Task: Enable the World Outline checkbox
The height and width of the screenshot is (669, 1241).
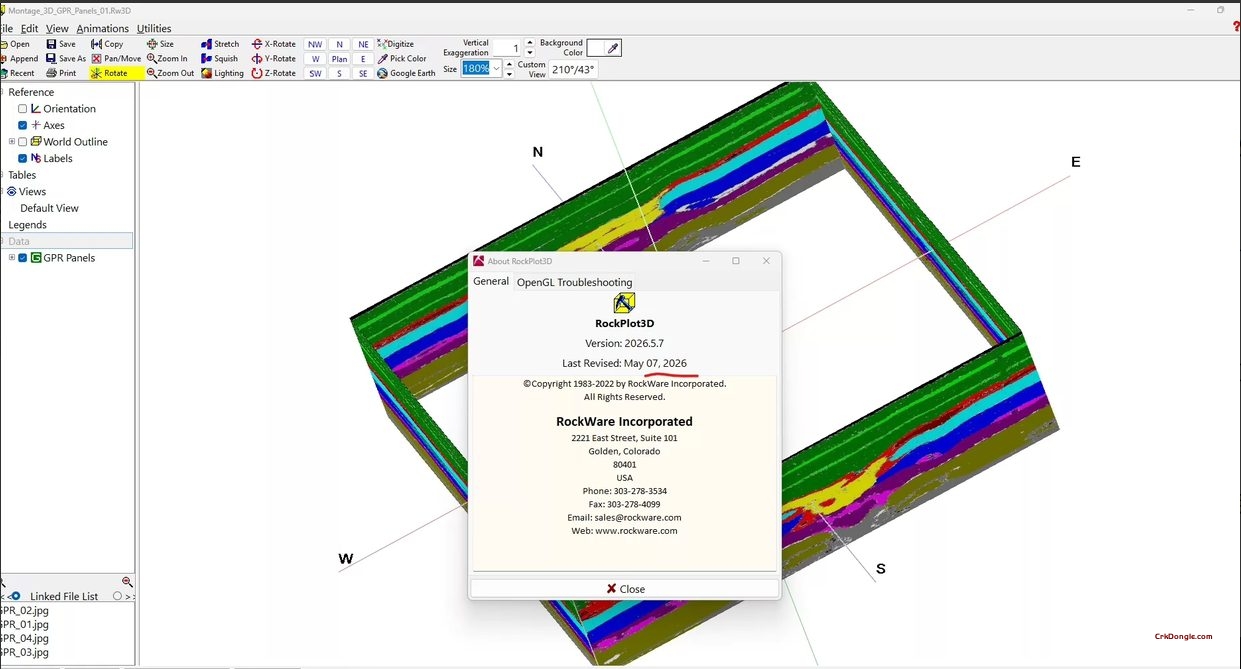Action: pyautogui.click(x=23, y=142)
